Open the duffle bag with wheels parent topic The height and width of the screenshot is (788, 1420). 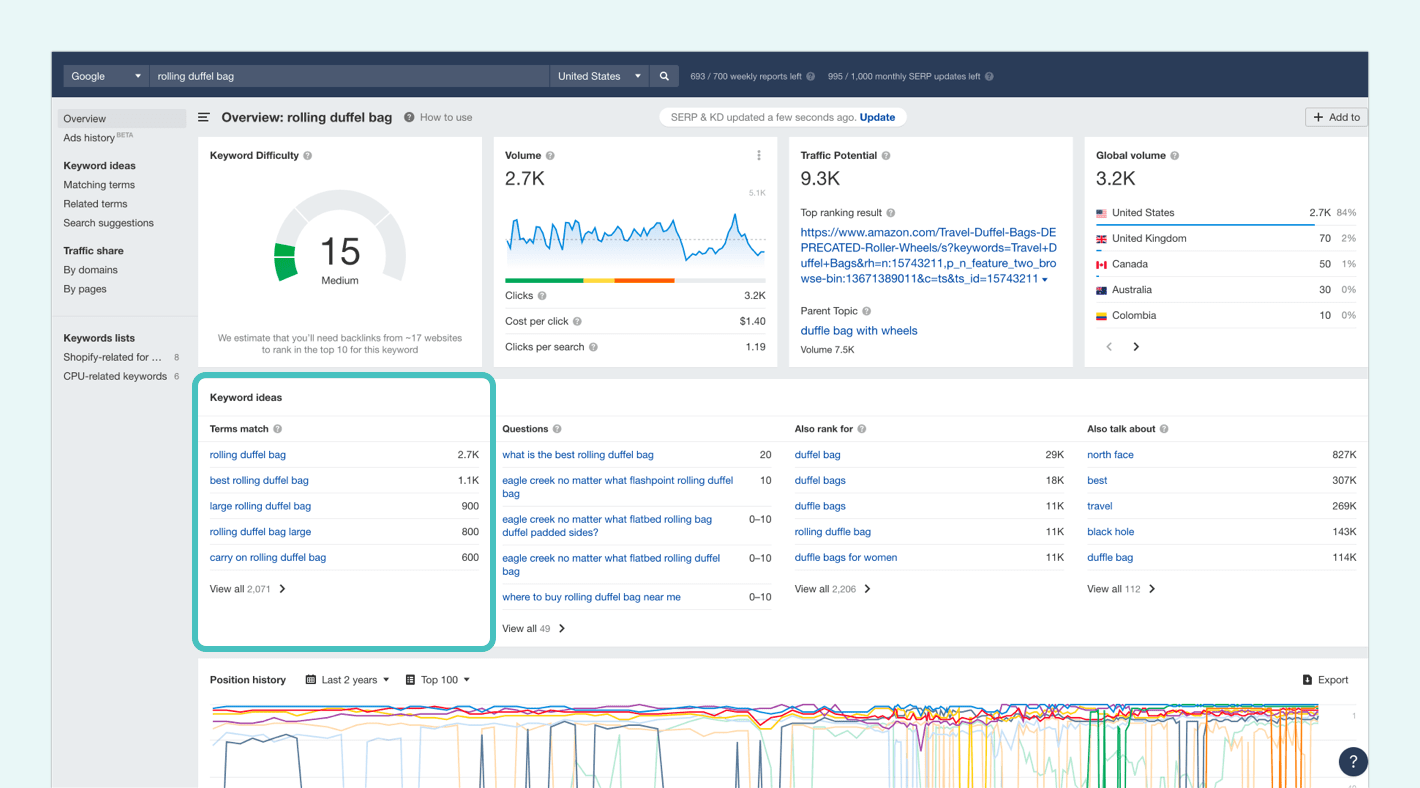coord(858,330)
